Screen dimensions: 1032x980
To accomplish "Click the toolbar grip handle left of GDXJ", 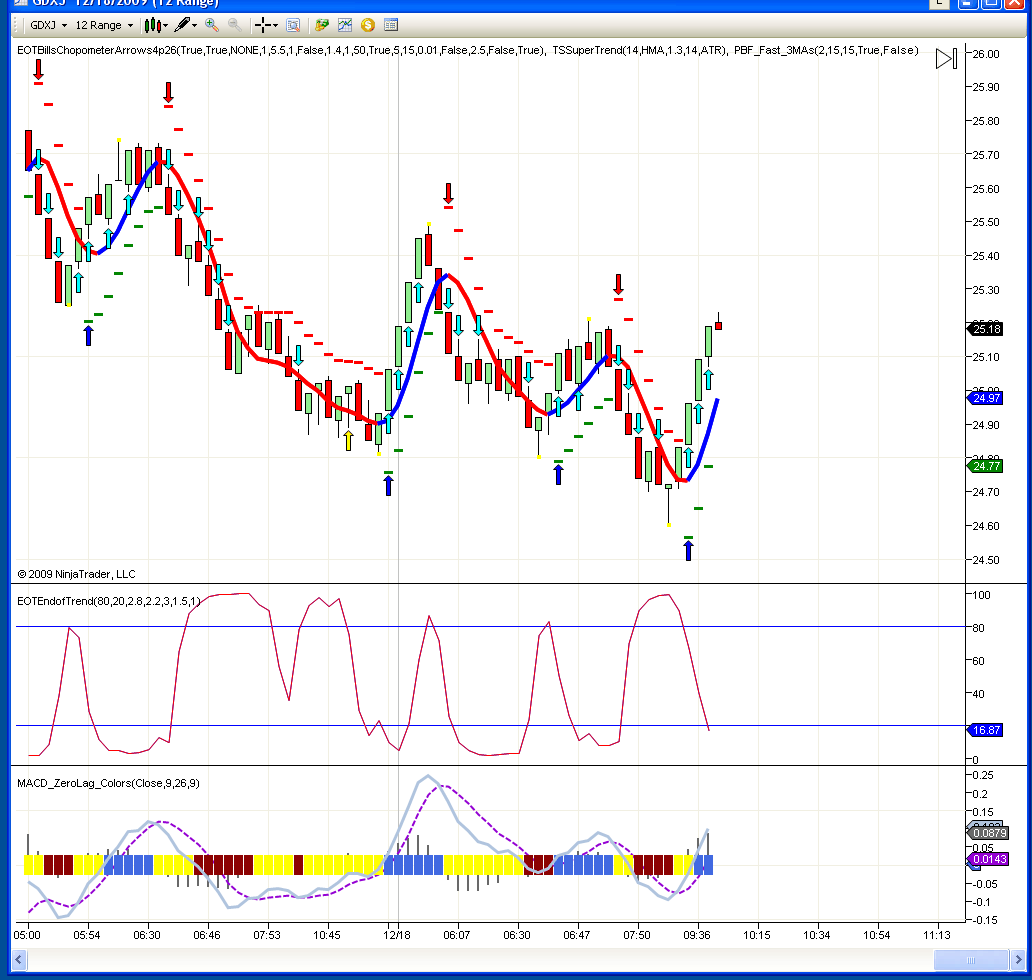I will click(16, 26).
